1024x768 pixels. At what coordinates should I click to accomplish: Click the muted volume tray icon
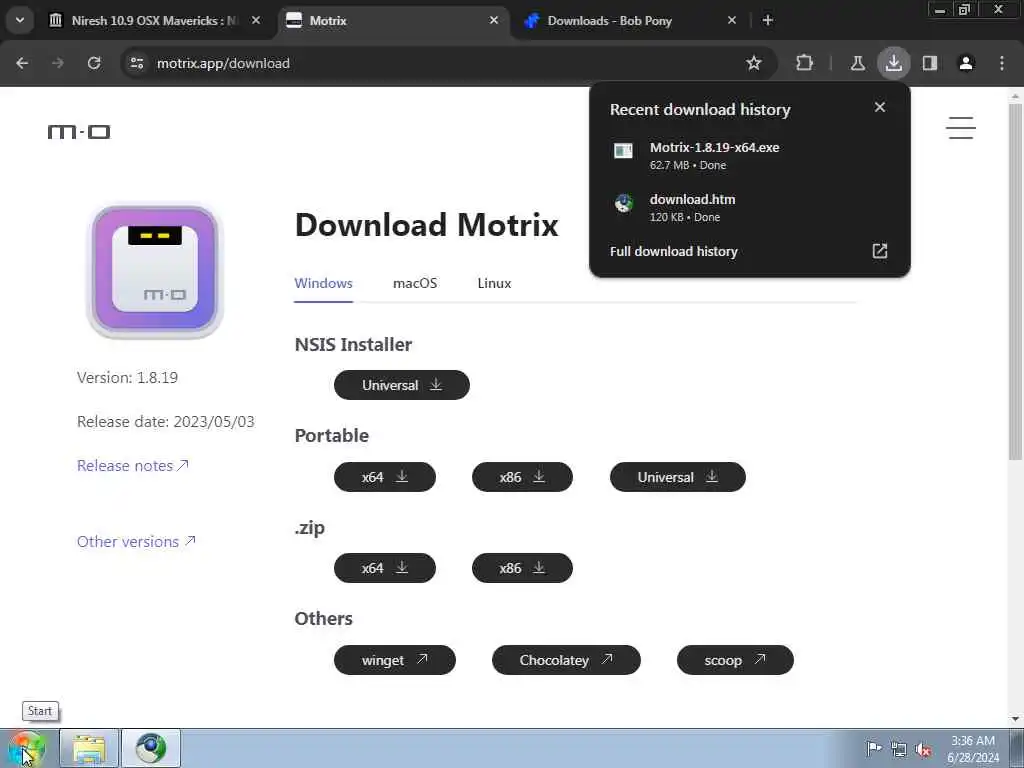[923, 750]
